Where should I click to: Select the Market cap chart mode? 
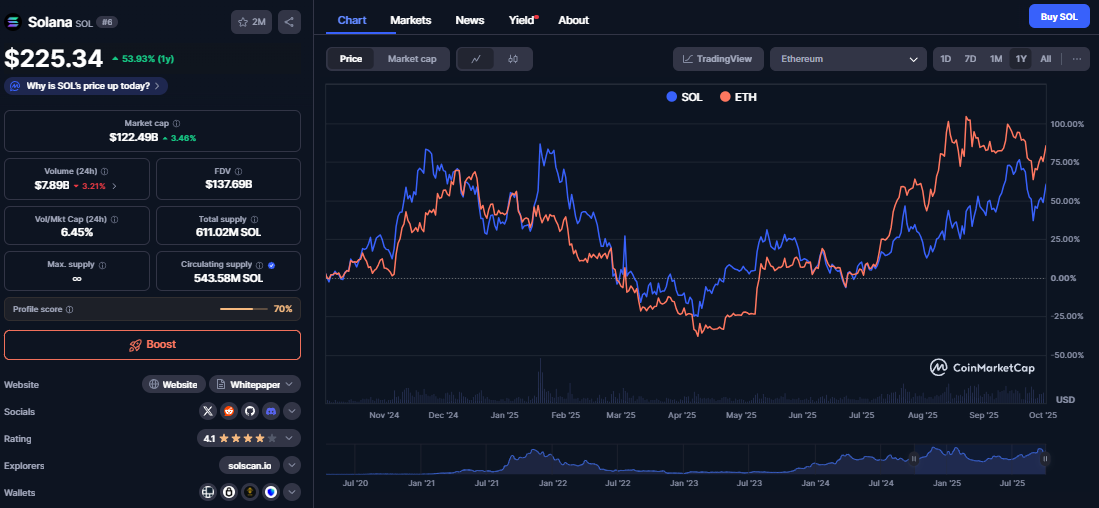[x=412, y=59]
